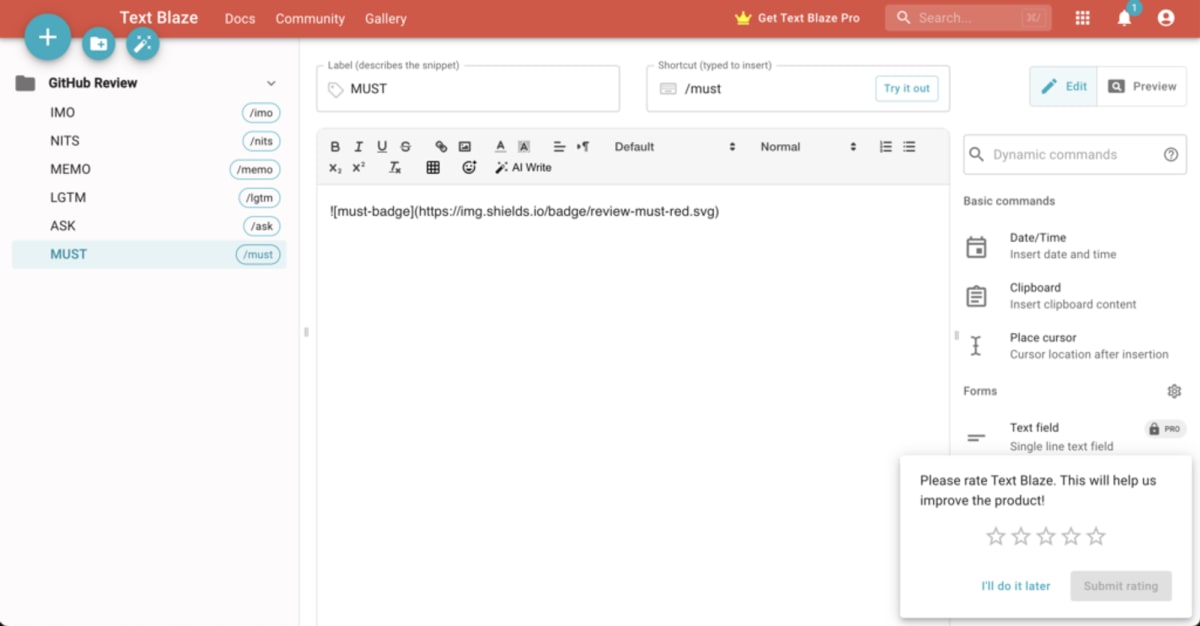The height and width of the screenshot is (626, 1200).
Task: Open the text alignment options
Action: click(560, 147)
